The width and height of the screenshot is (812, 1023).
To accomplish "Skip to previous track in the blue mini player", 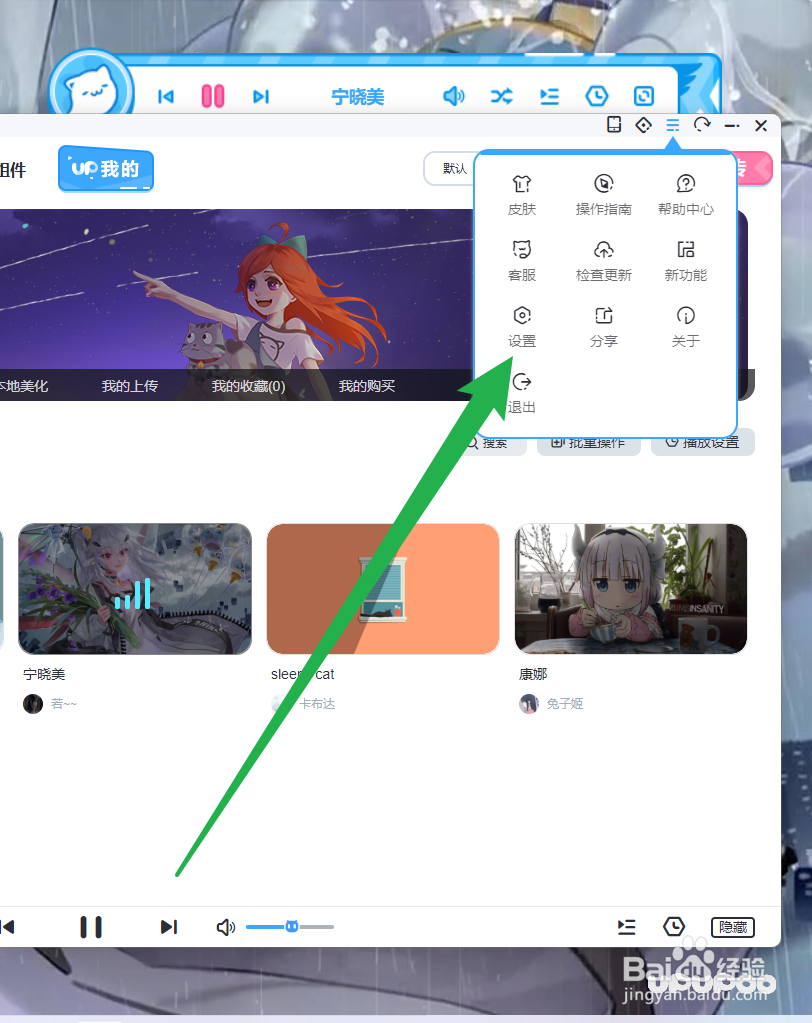I will pyautogui.click(x=166, y=97).
